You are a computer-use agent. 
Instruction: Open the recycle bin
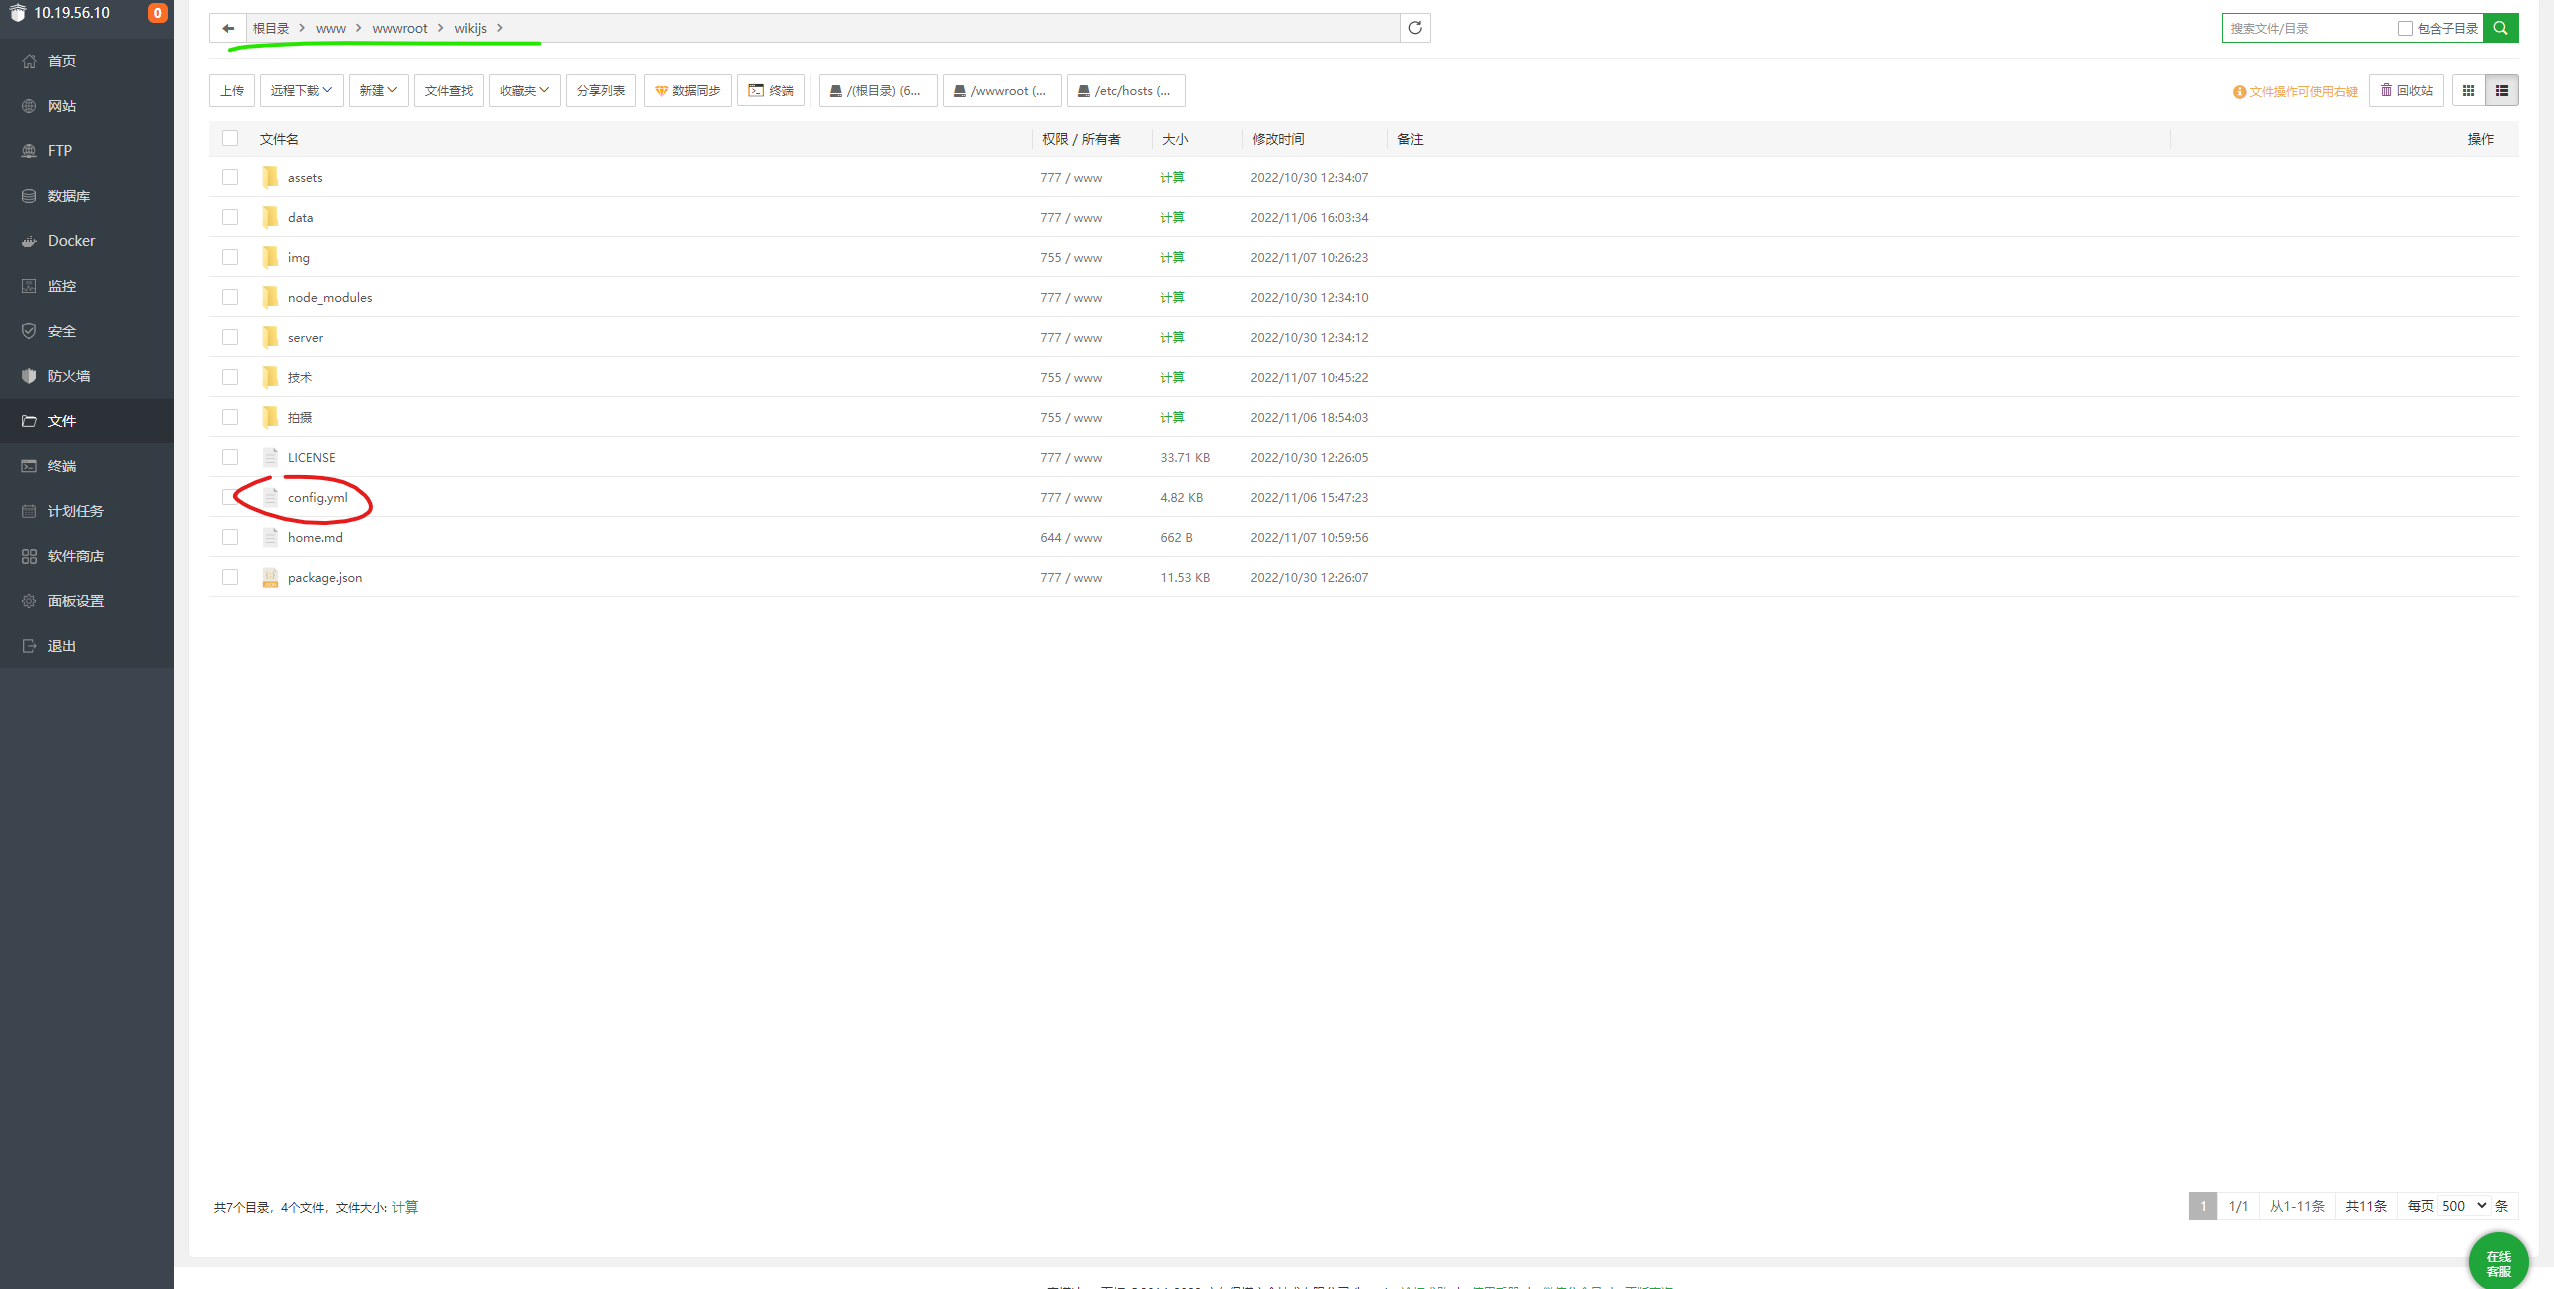[x=2406, y=91]
